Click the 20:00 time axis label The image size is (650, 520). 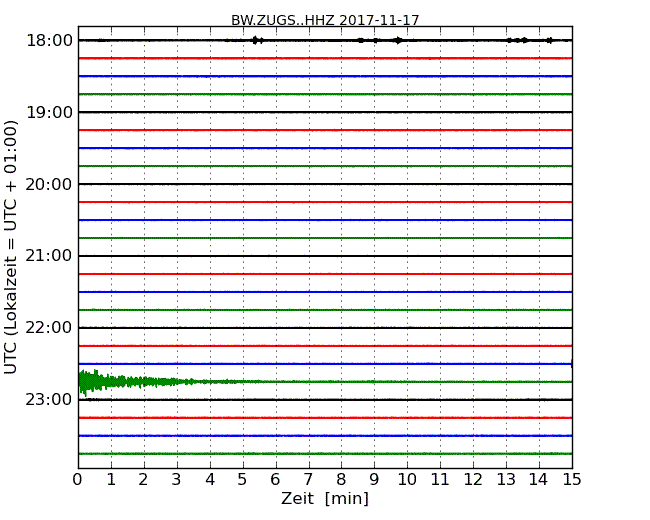click(49, 184)
